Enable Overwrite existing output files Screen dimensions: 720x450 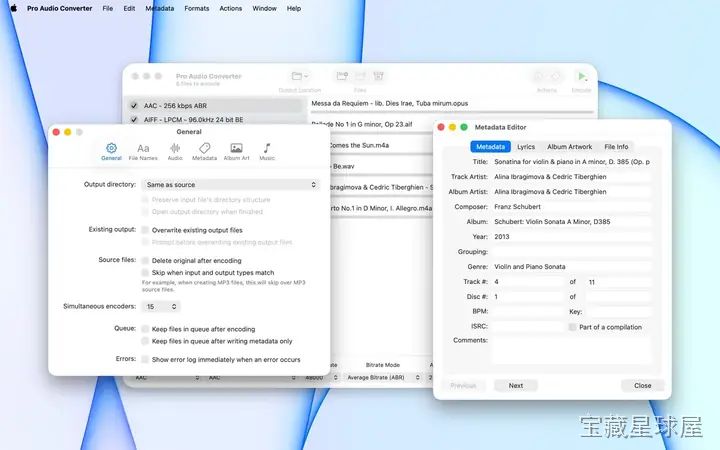[145, 230]
